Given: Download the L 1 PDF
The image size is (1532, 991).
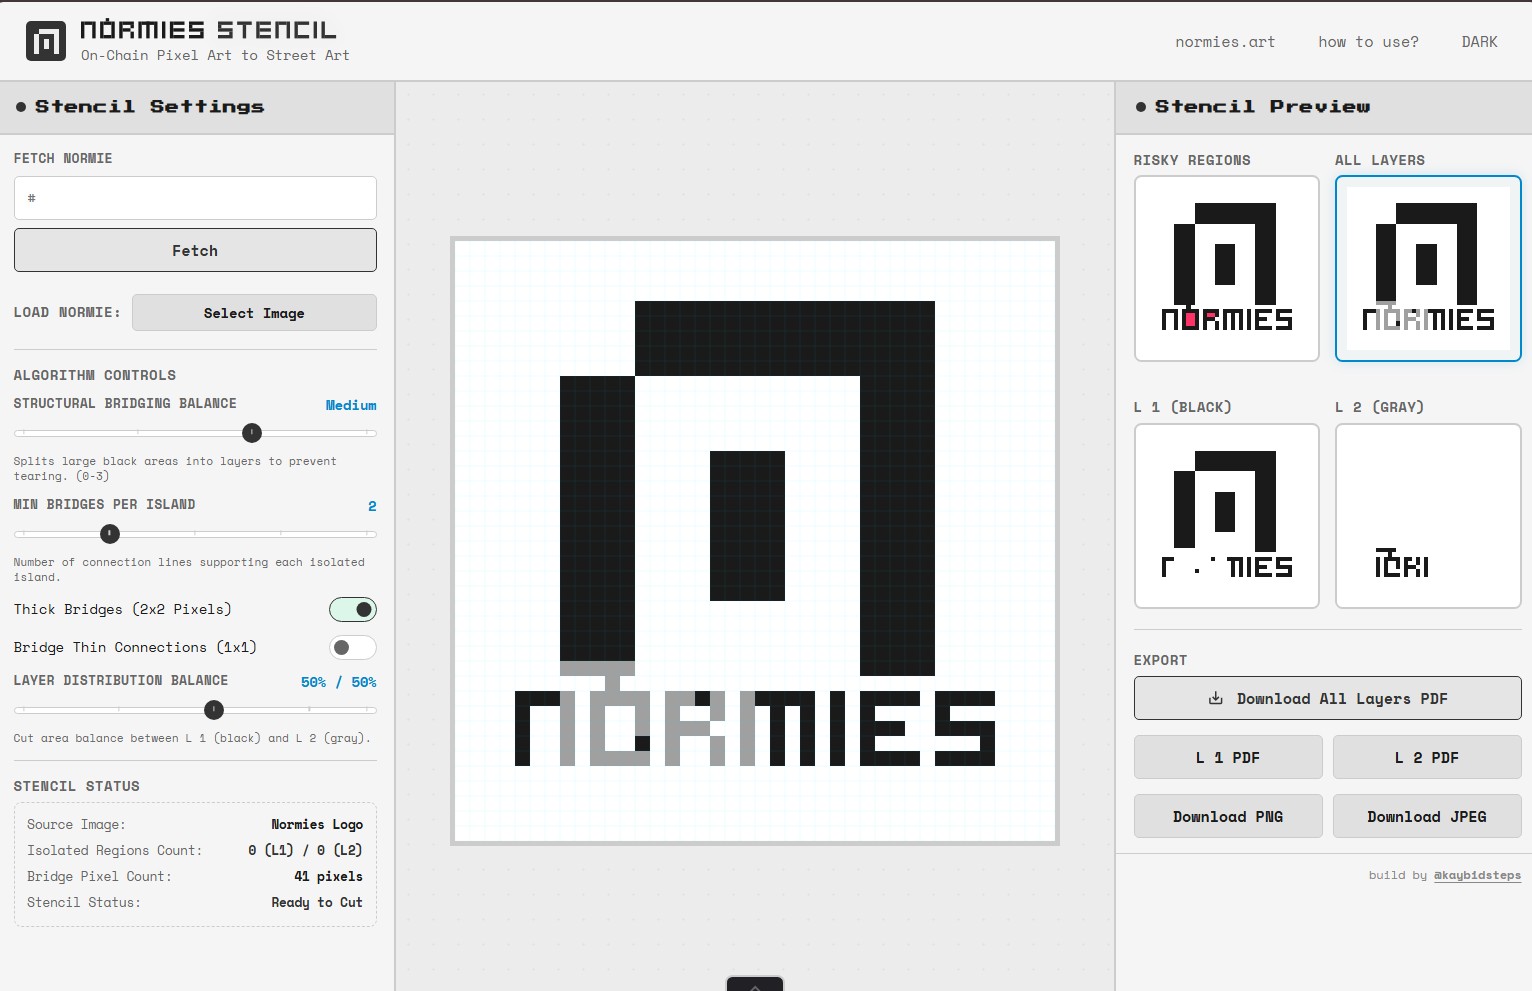Looking at the screenshot, I should tap(1228, 757).
